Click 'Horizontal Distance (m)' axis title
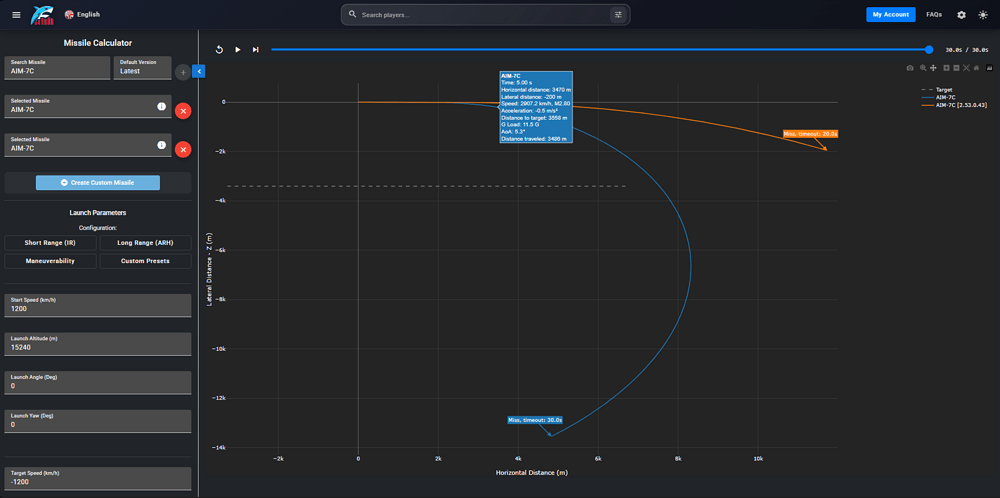 point(531,473)
